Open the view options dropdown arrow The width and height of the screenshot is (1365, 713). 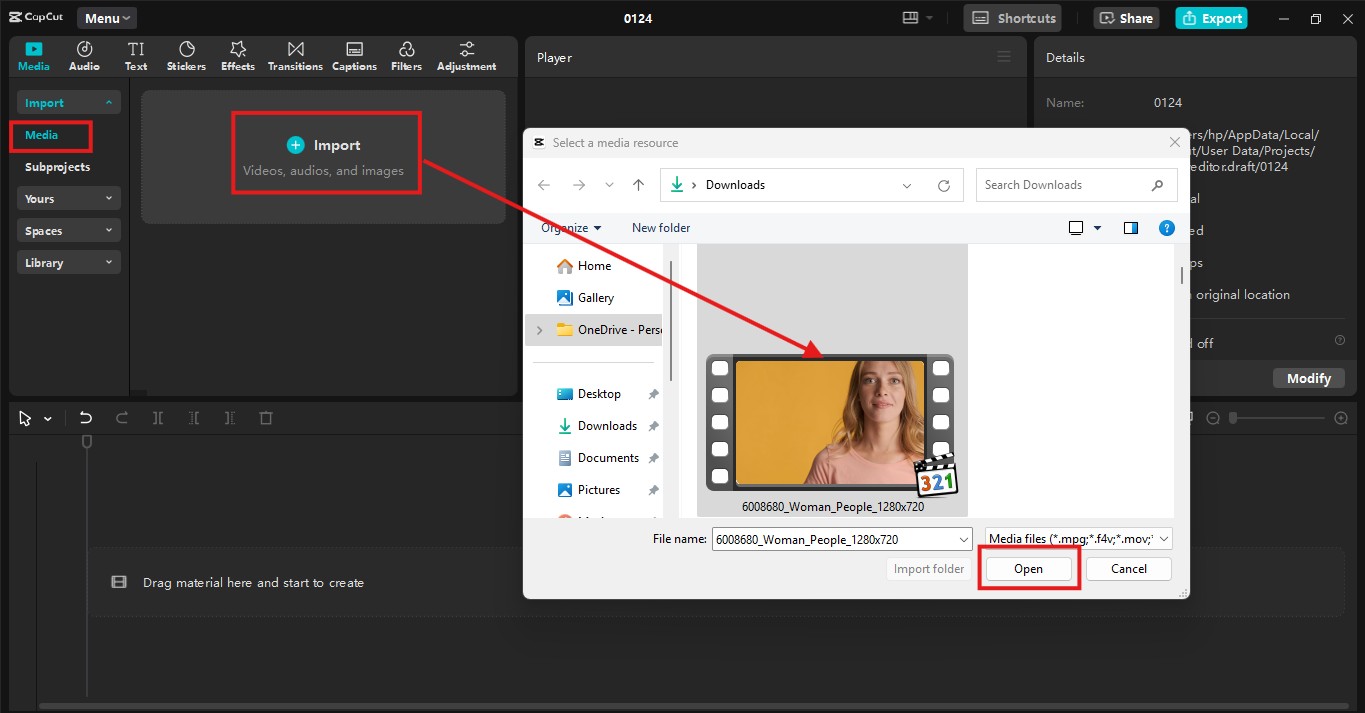coord(1097,228)
